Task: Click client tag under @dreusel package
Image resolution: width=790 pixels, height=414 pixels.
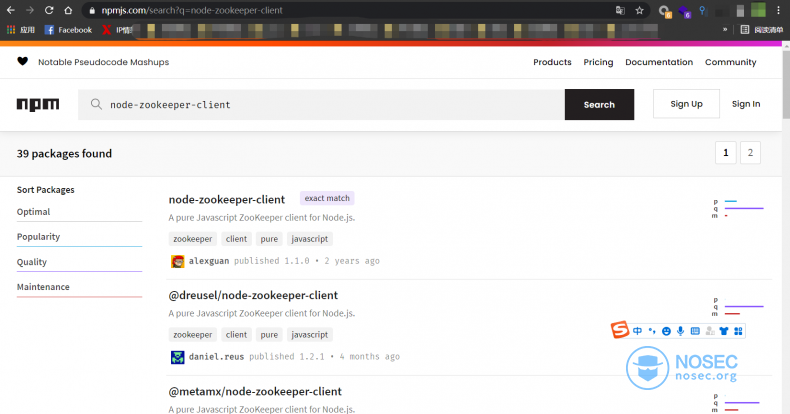Action: (236, 334)
